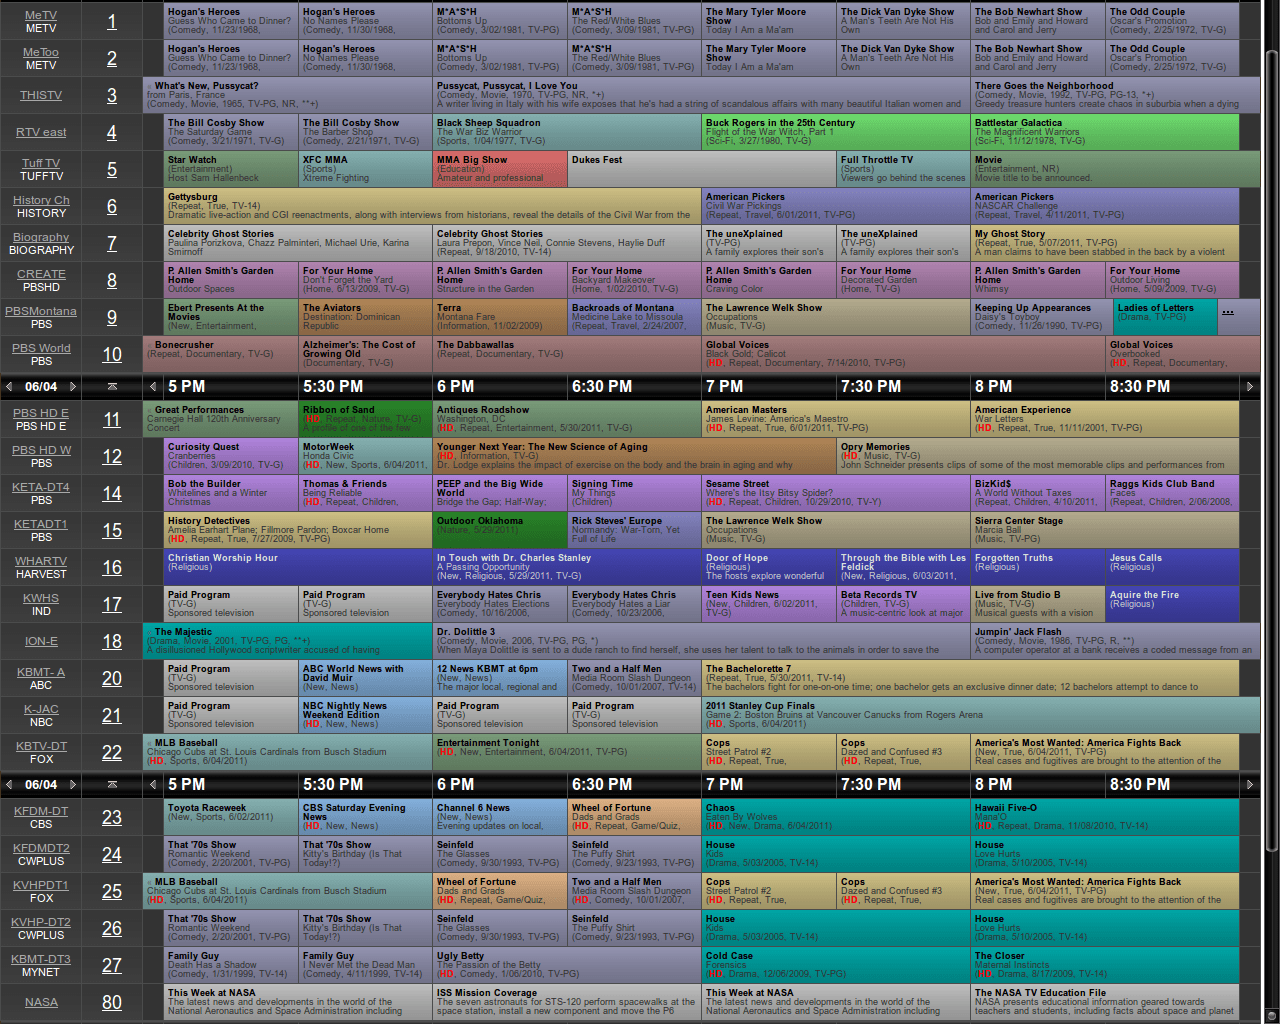
Task: Open the PBS World channel link
Action: point(41,348)
